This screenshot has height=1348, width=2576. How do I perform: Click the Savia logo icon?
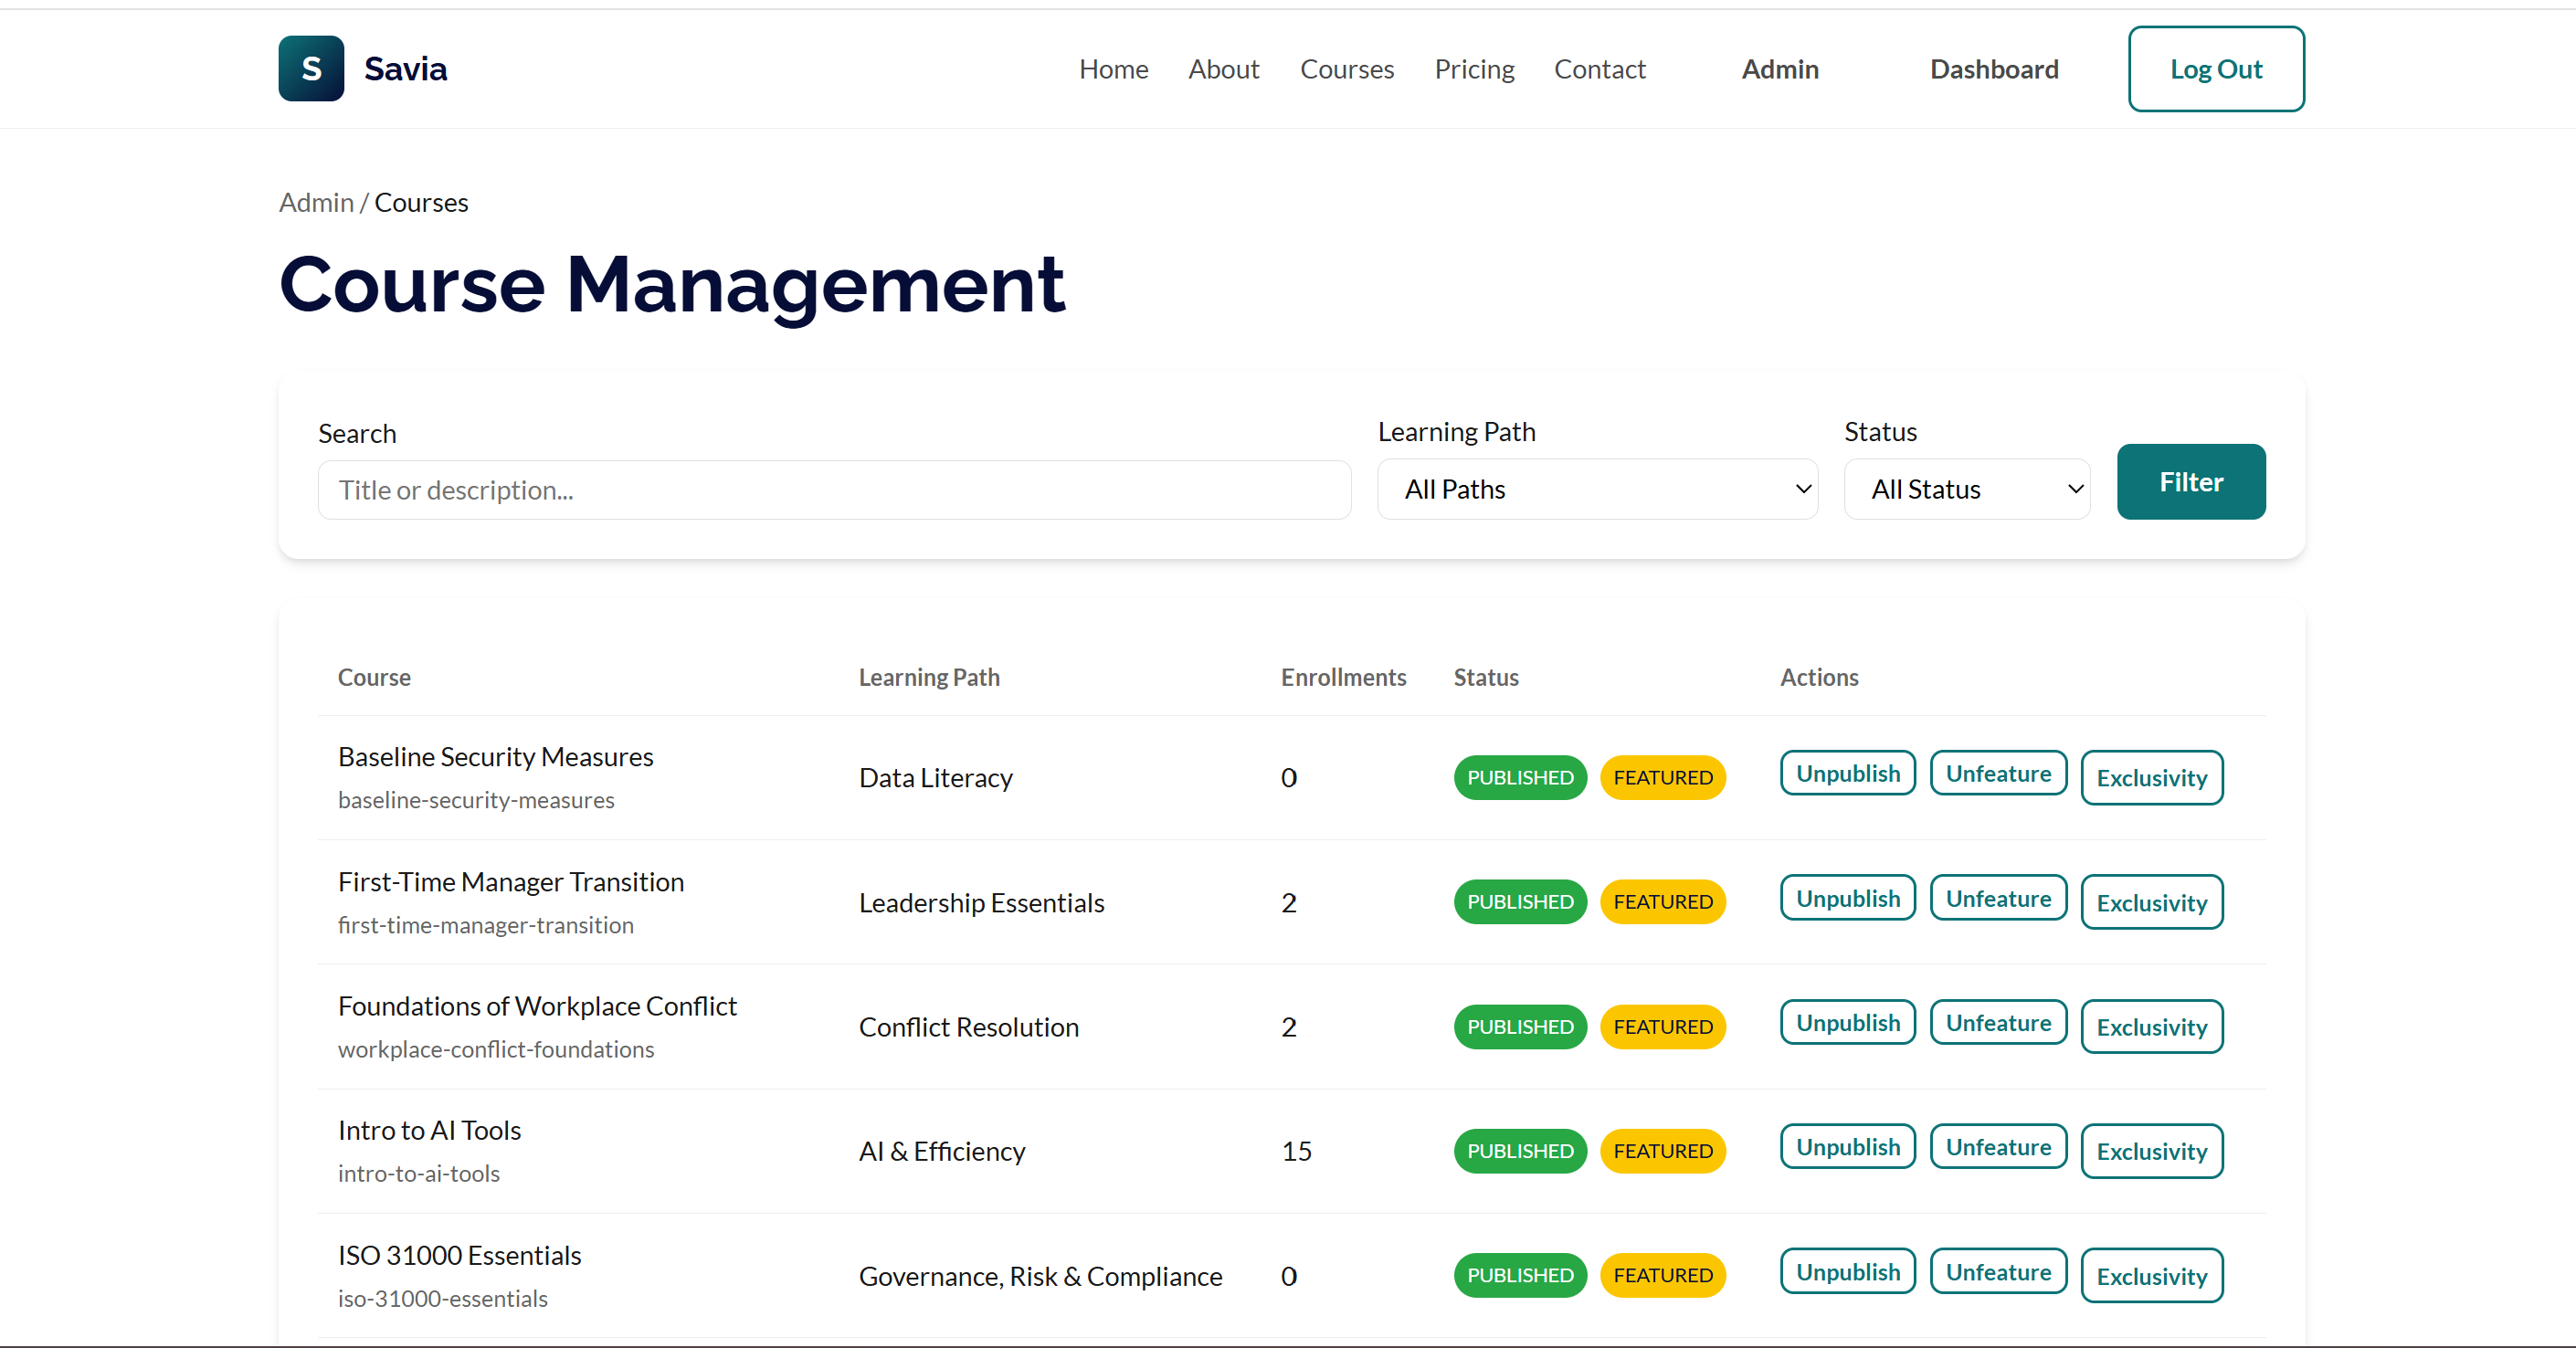coord(311,68)
